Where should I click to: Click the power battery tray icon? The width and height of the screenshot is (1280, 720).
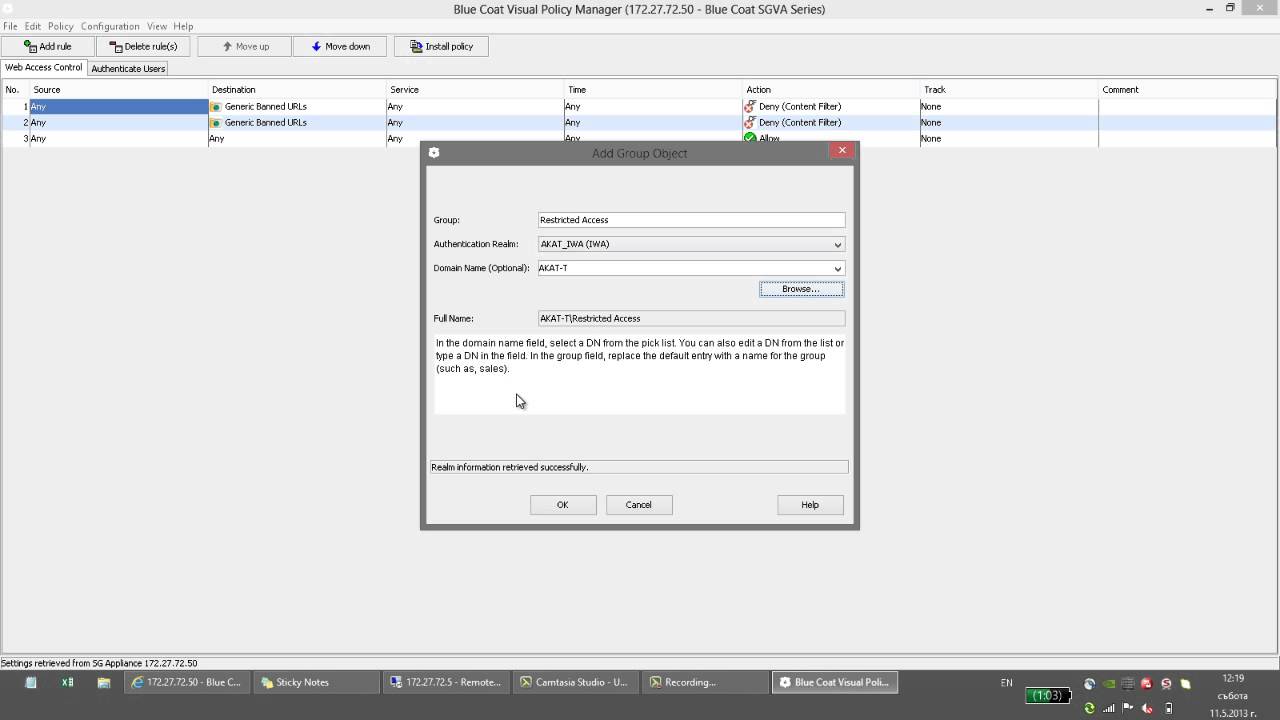coord(1168,708)
